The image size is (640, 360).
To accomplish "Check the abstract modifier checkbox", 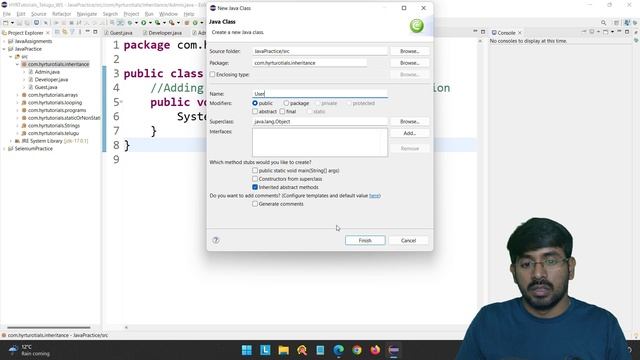I will tap(255, 111).
